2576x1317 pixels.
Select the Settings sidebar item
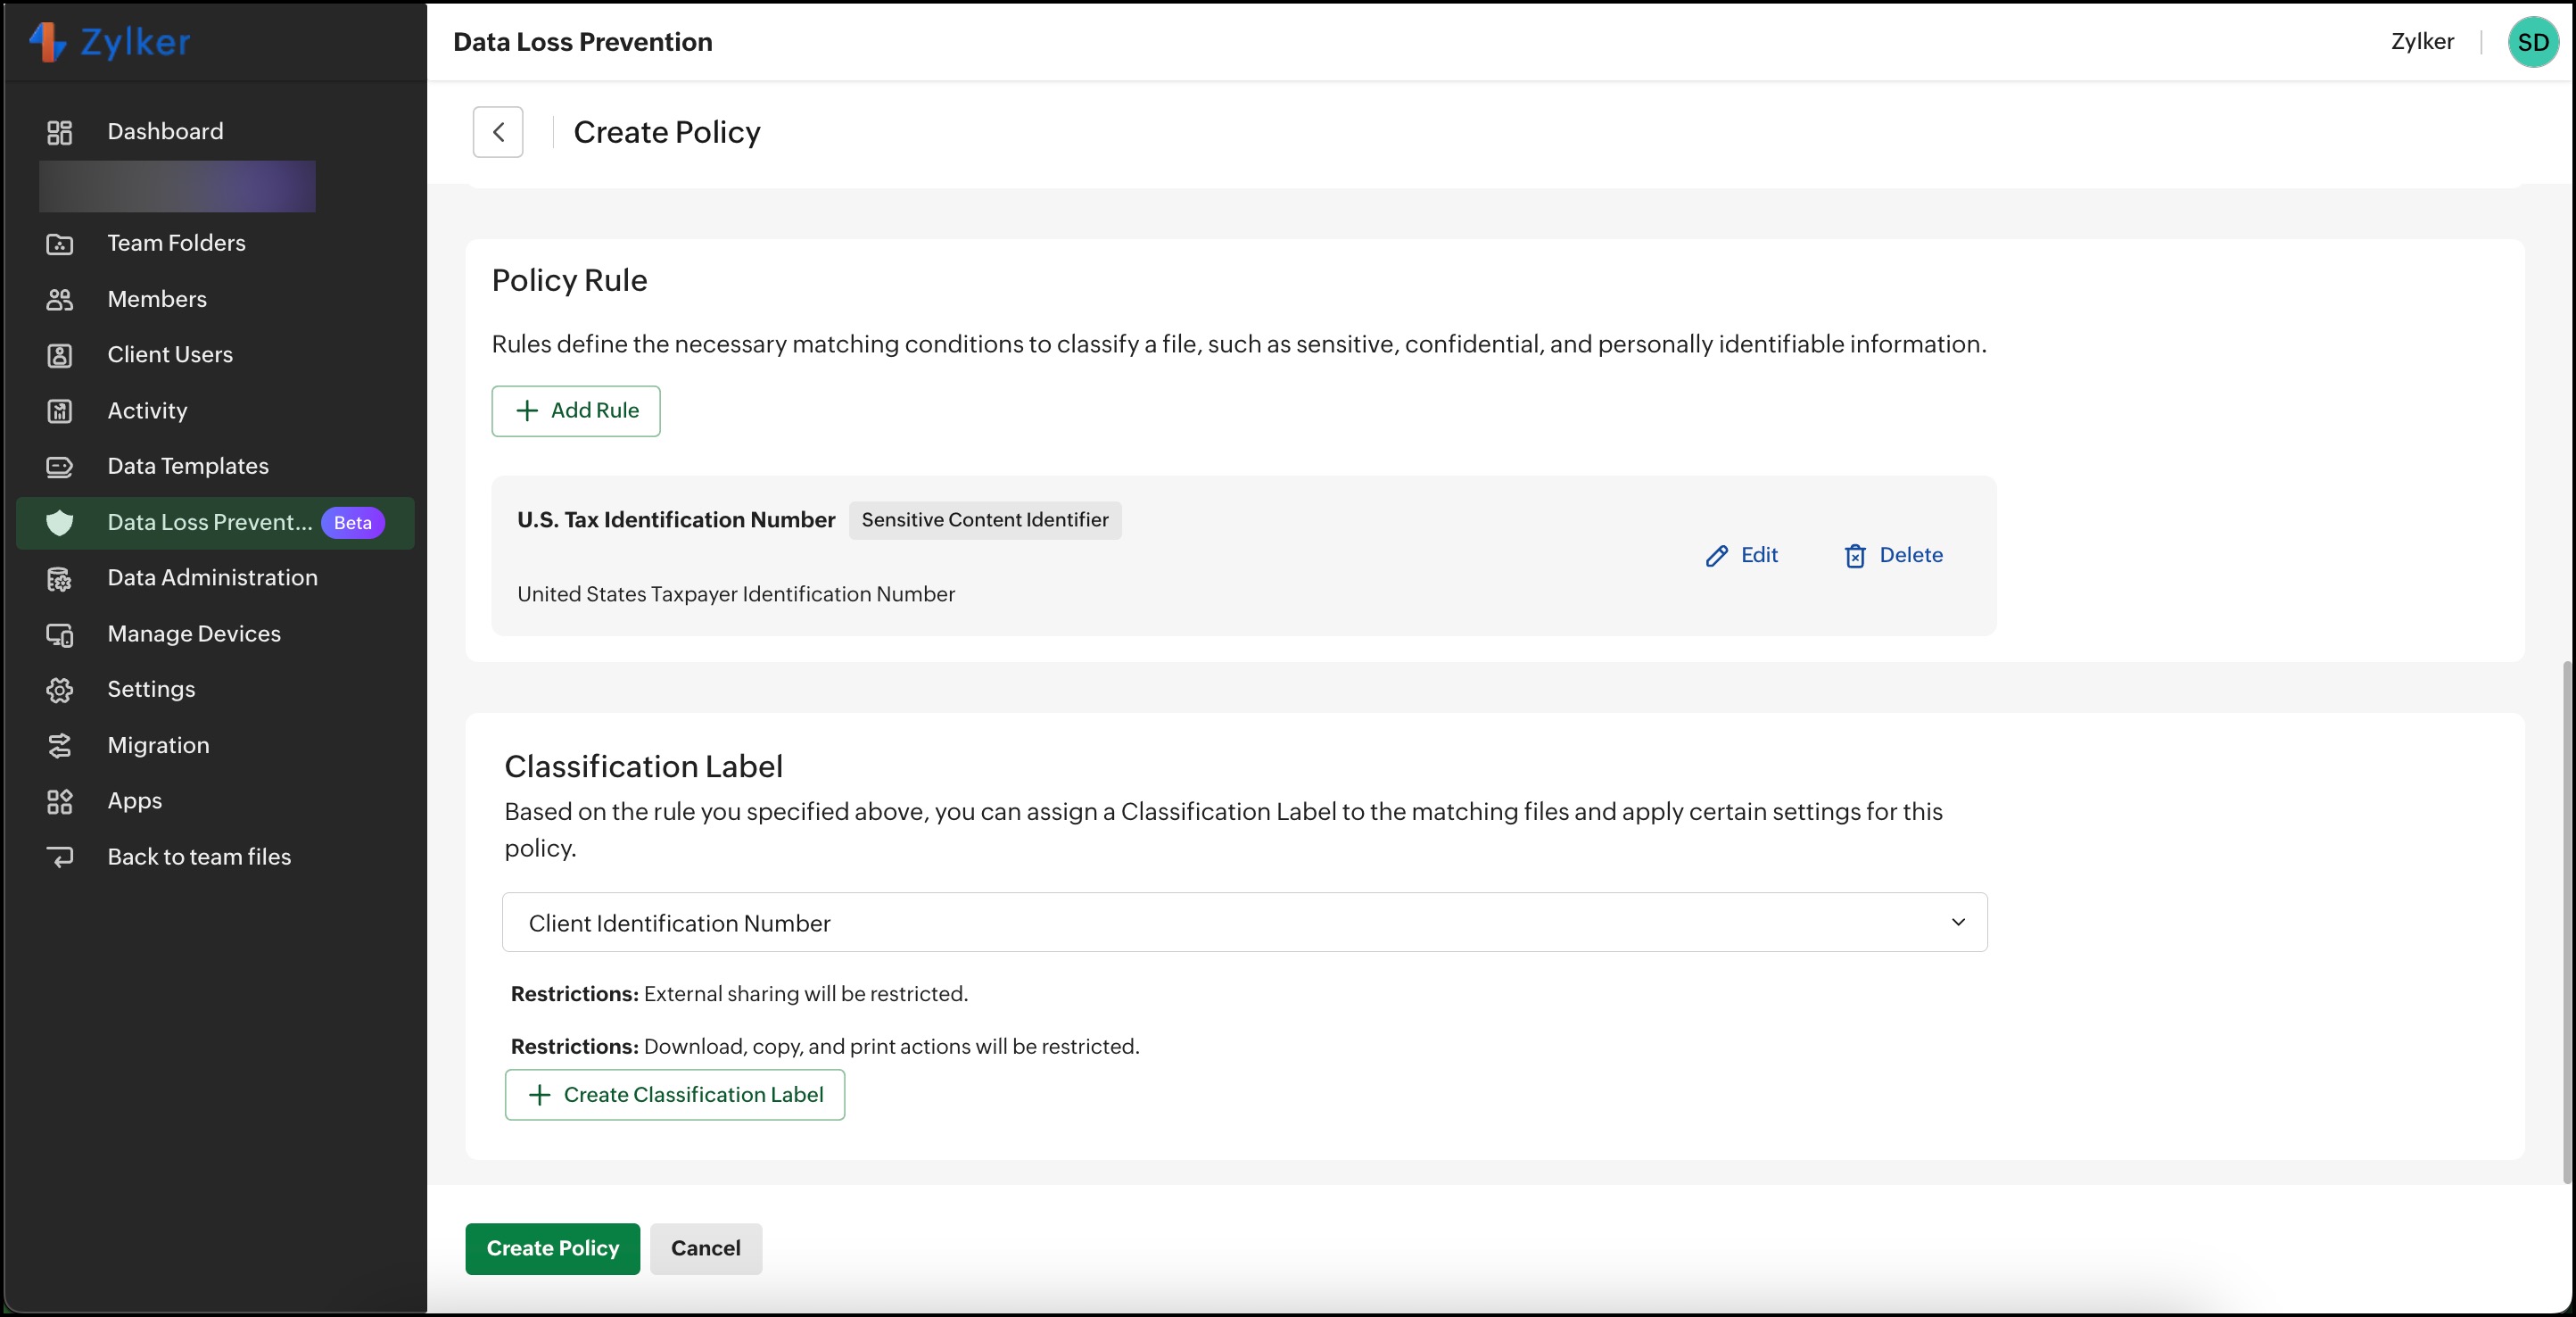point(151,690)
